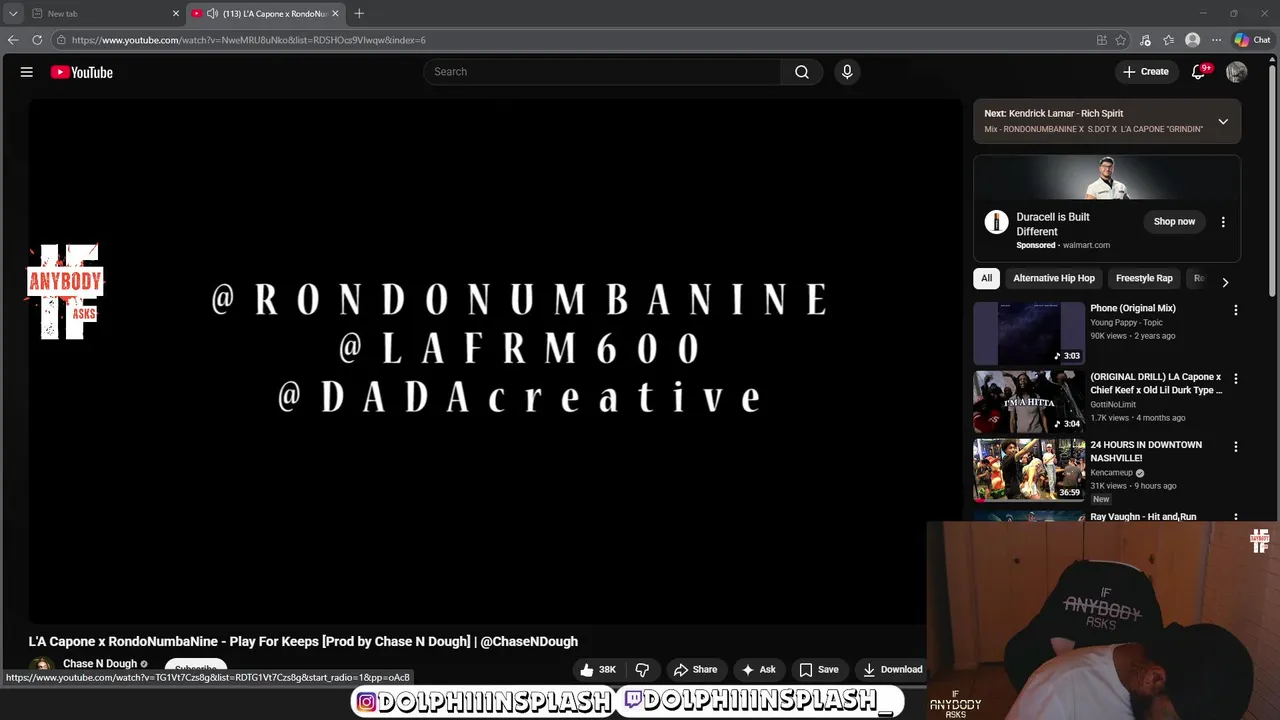Select Alternative Hip Hop chip

1054,279
